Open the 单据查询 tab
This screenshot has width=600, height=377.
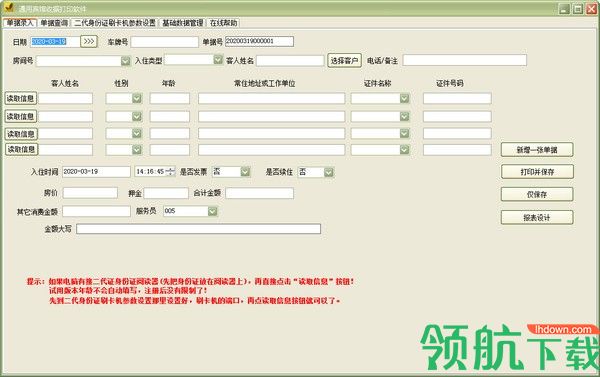(54, 23)
